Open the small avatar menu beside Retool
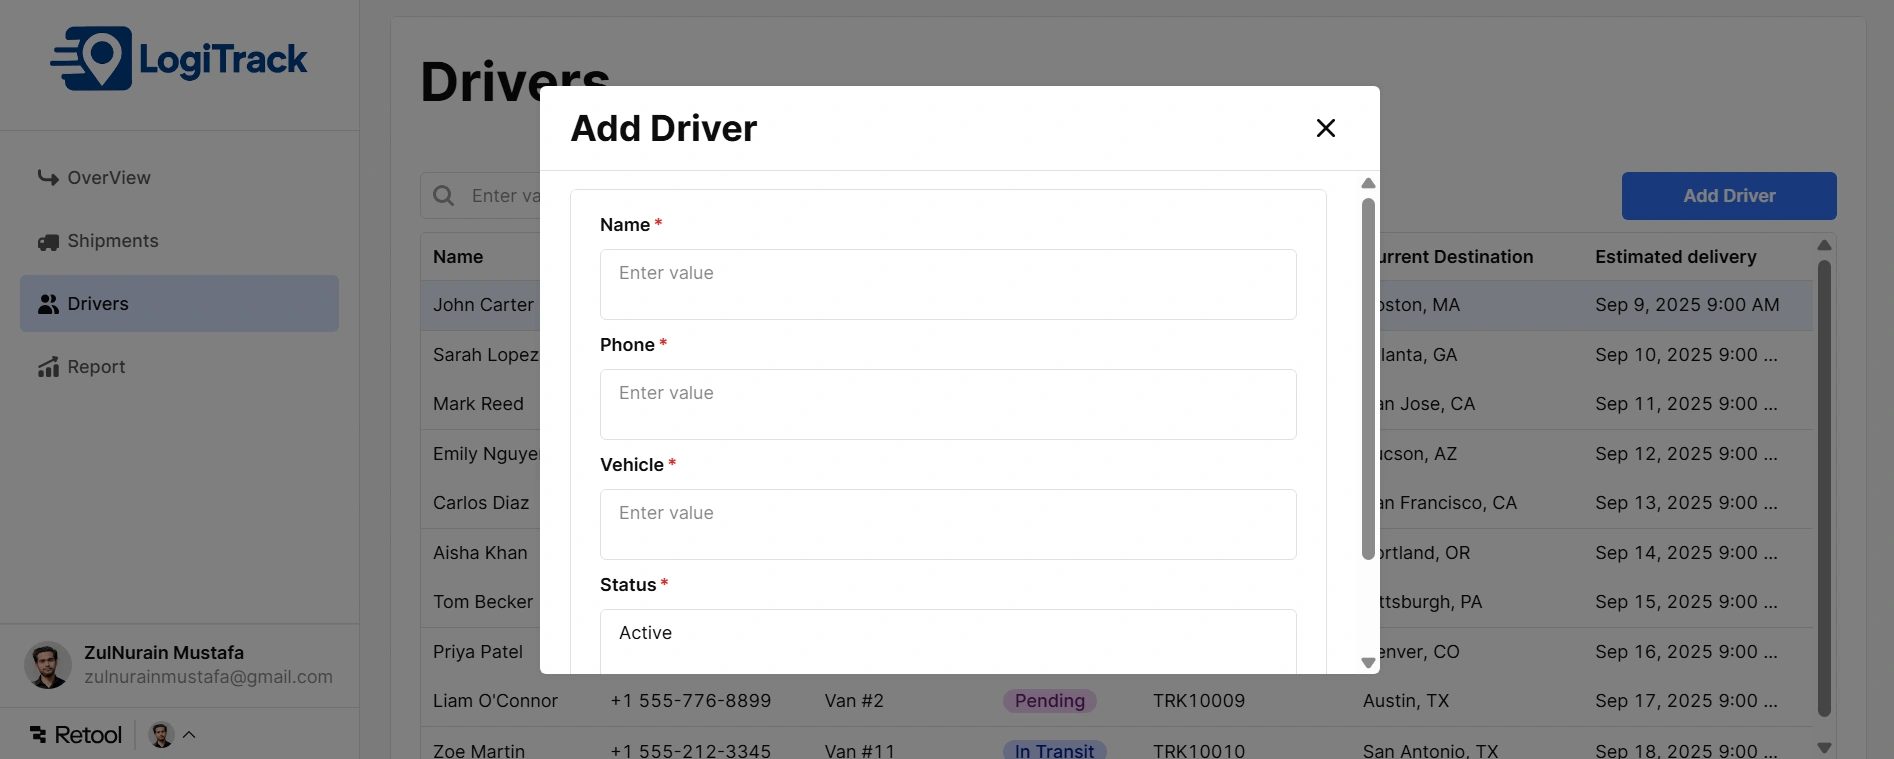This screenshot has width=1894, height=759. pyautogui.click(x=172, y=735)
